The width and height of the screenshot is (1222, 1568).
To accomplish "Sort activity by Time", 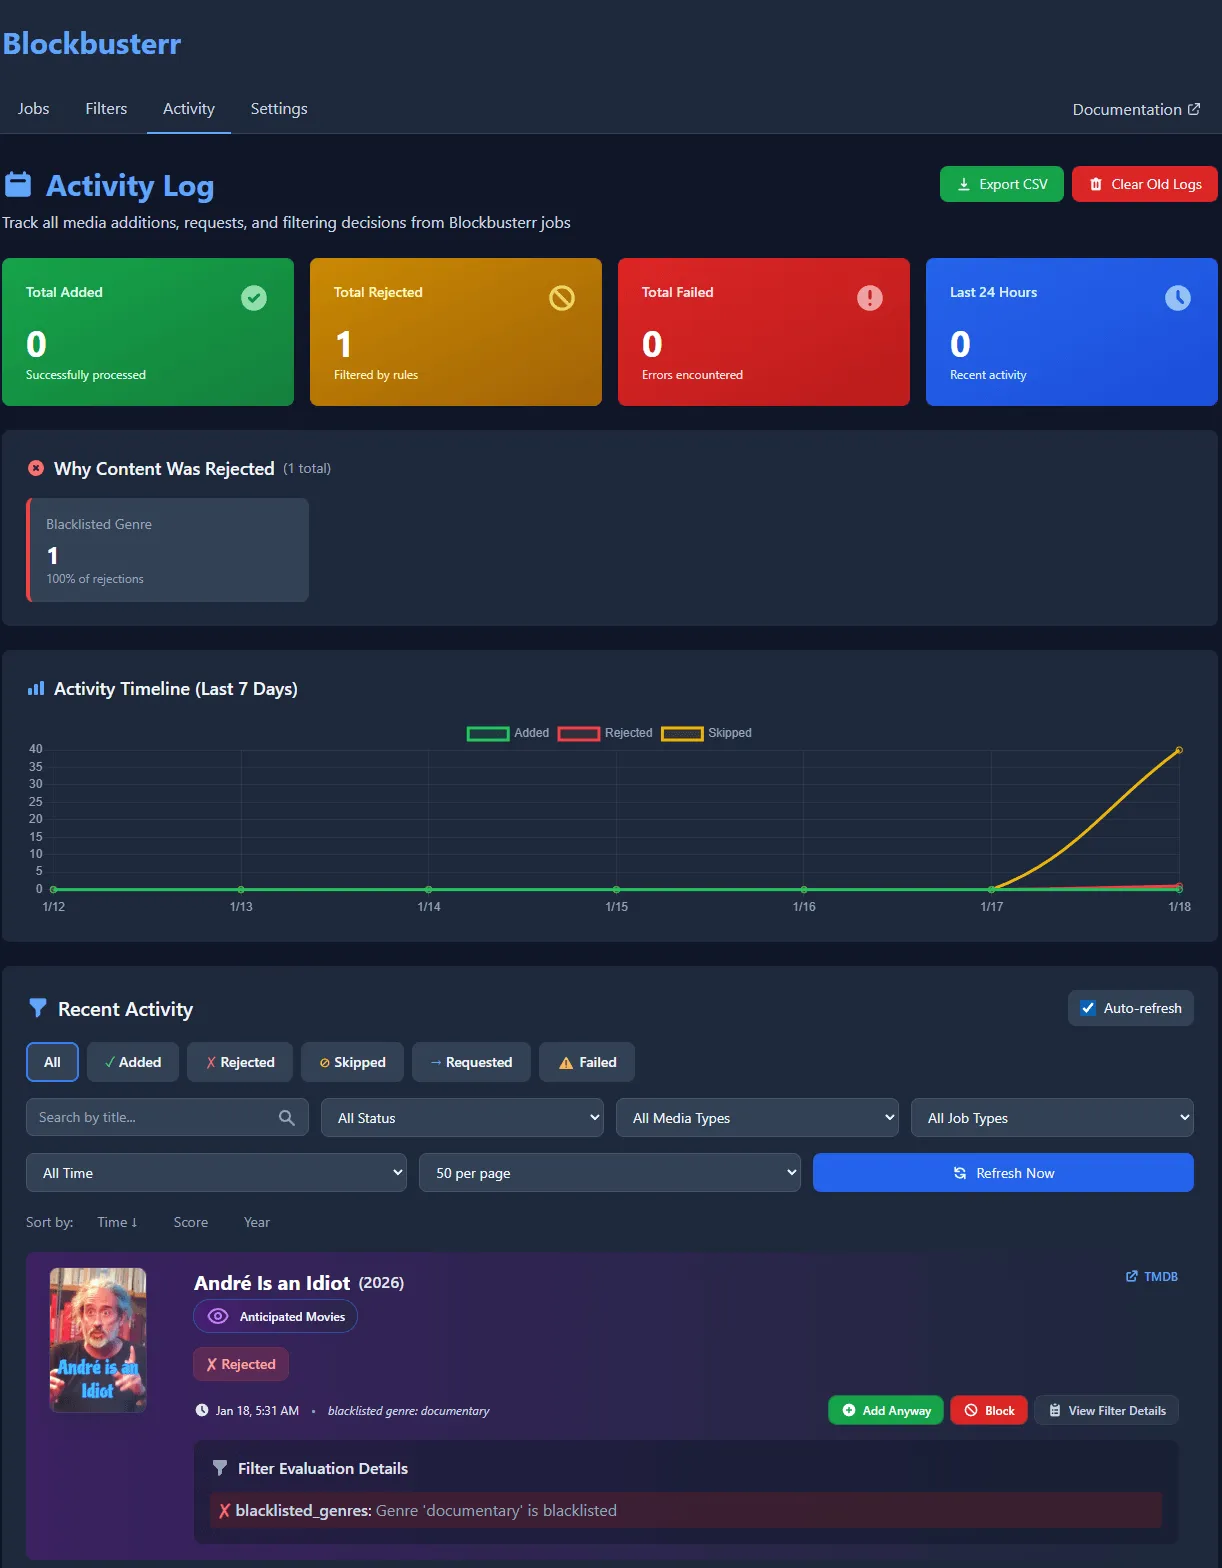I will click(x=117, y=1222).
